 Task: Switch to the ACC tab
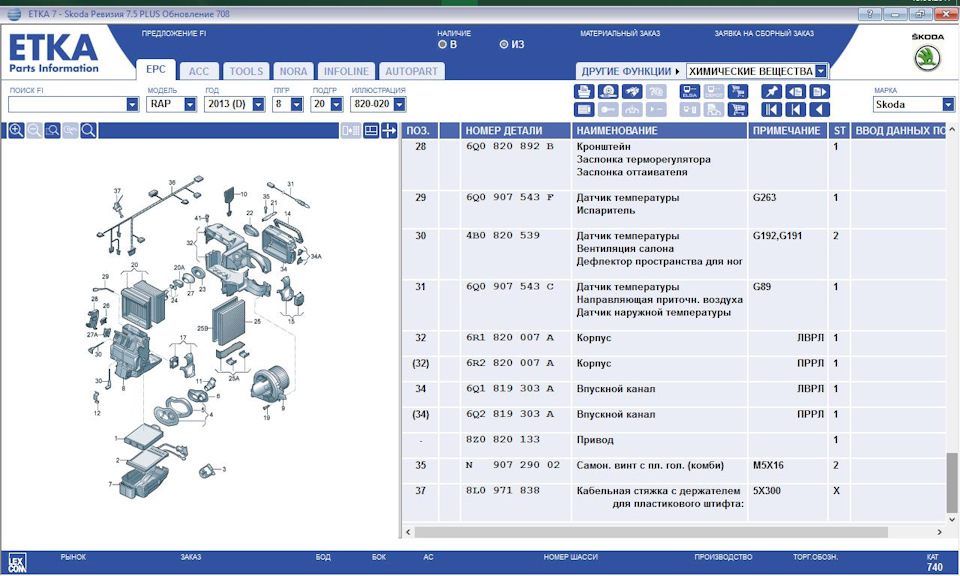198,72
